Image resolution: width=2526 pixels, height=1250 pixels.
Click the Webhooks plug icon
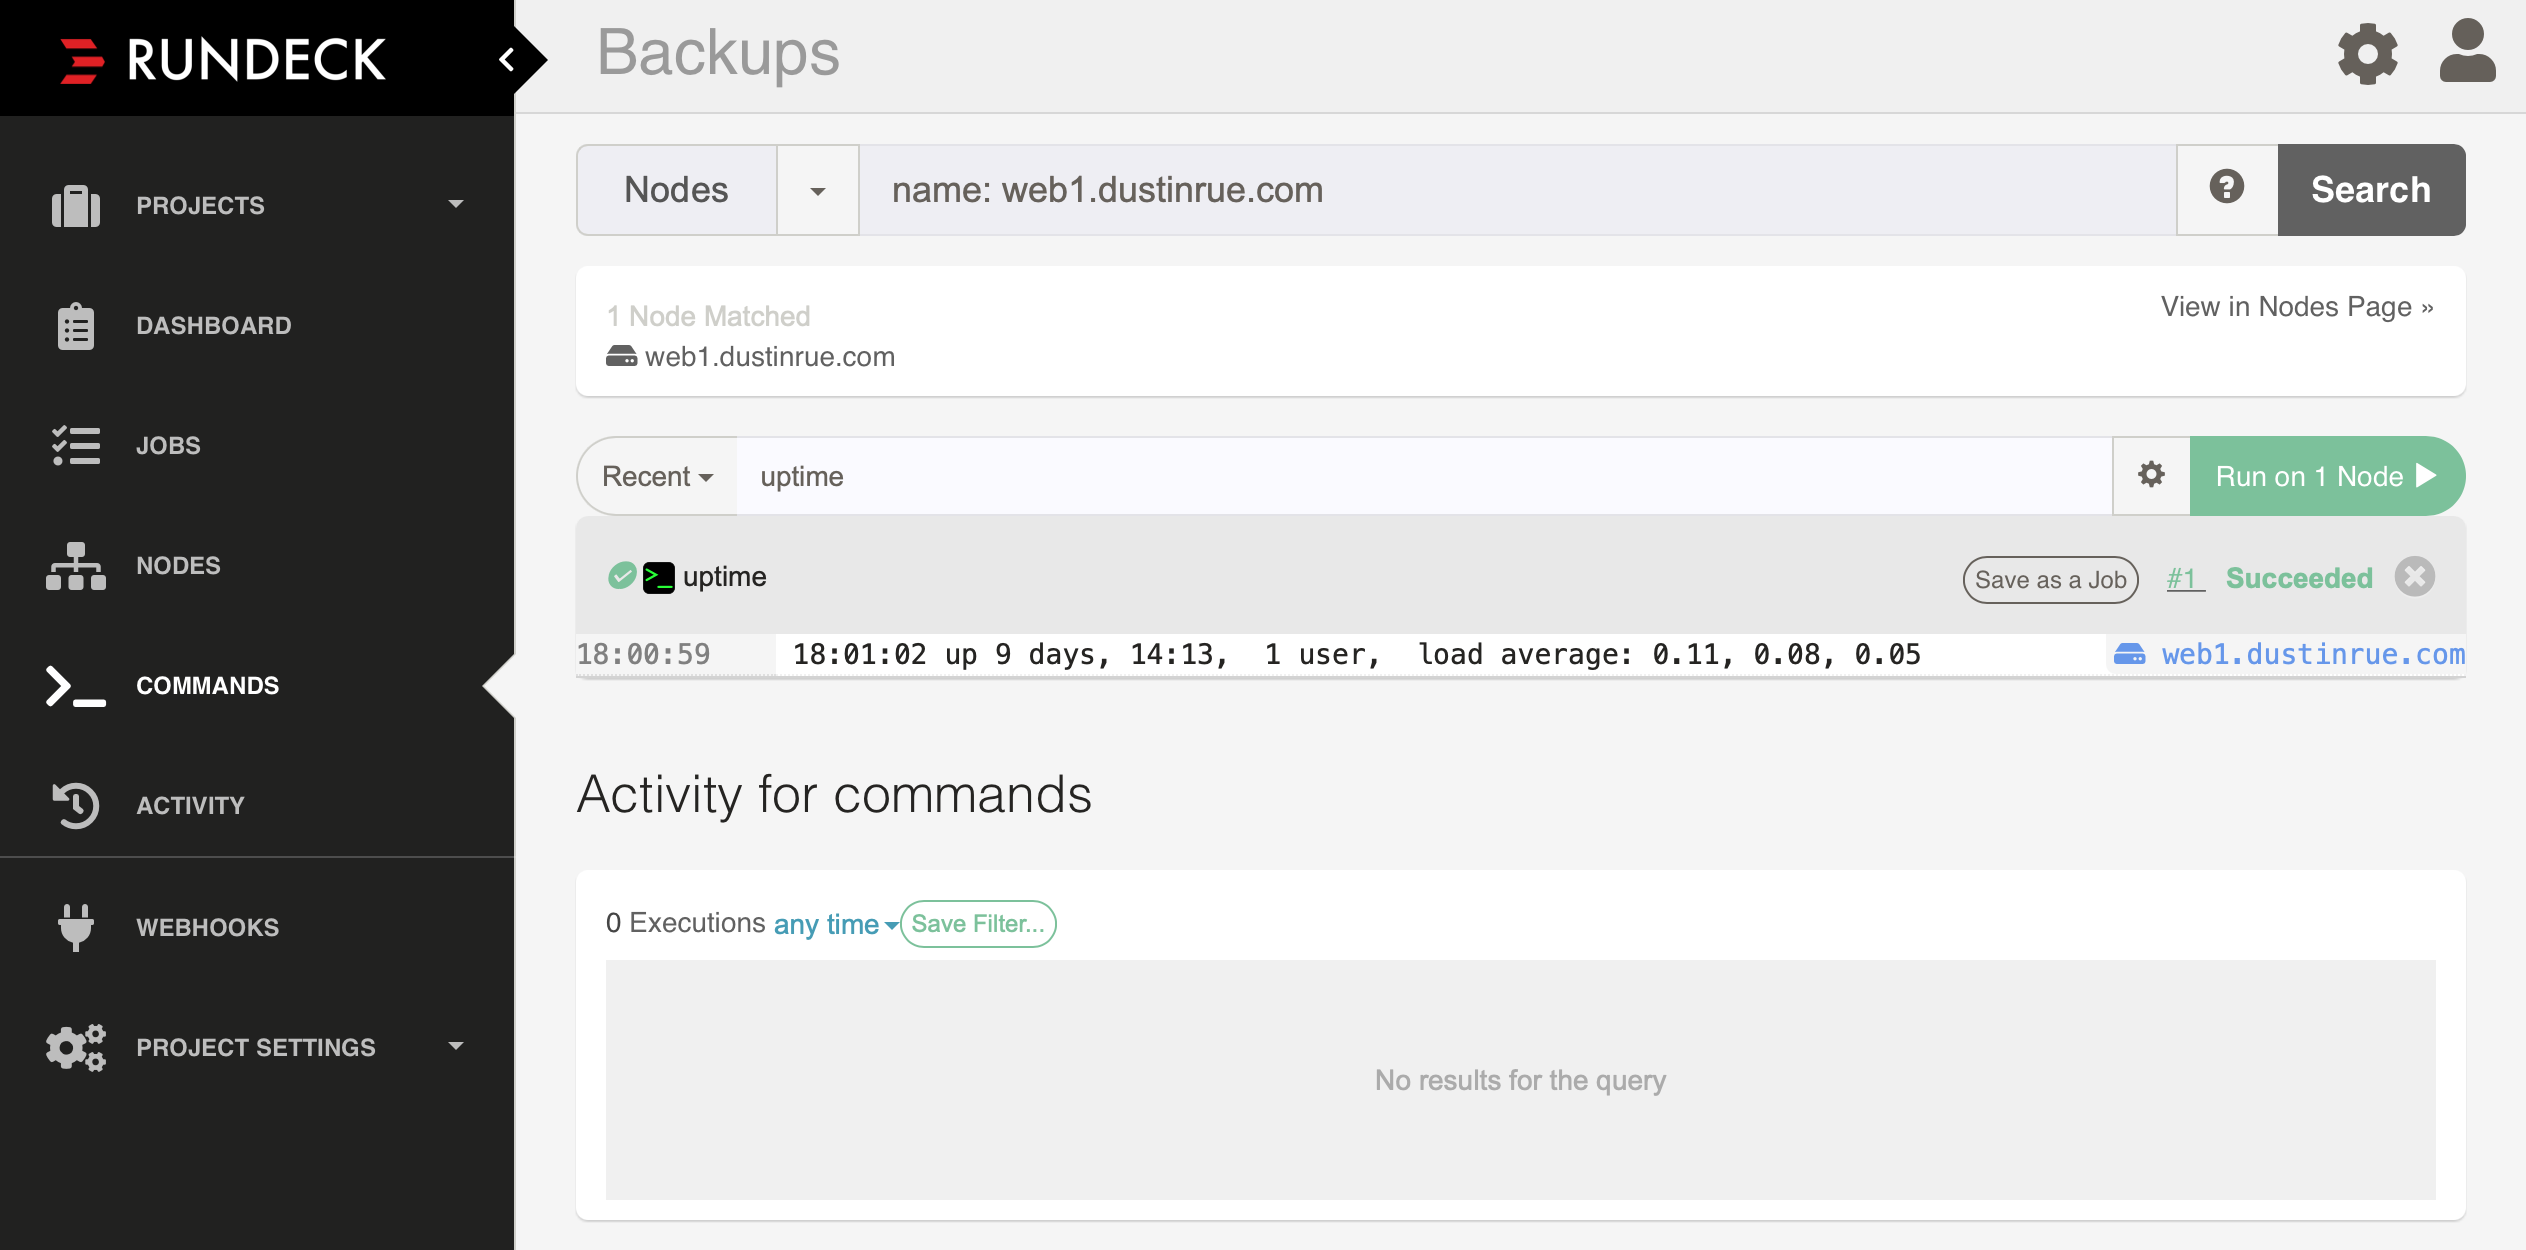76,928
